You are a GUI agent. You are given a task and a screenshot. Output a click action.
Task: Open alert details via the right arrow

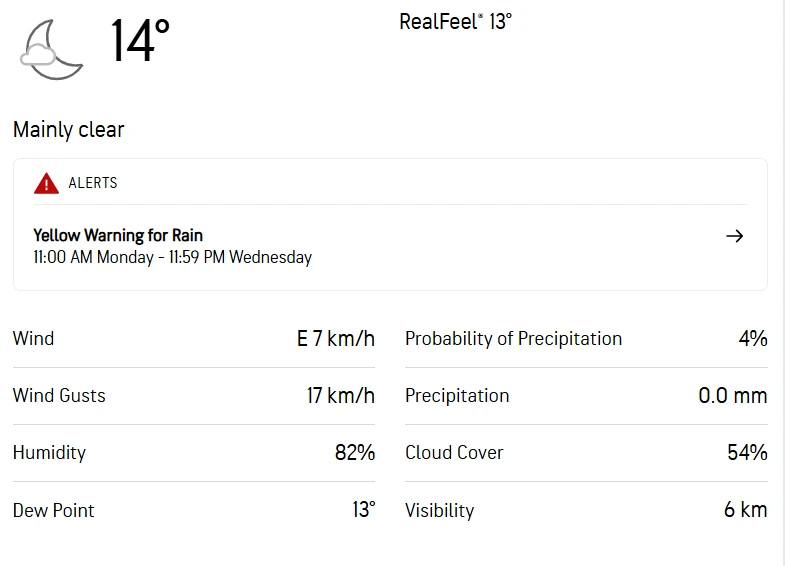point(734,236)
